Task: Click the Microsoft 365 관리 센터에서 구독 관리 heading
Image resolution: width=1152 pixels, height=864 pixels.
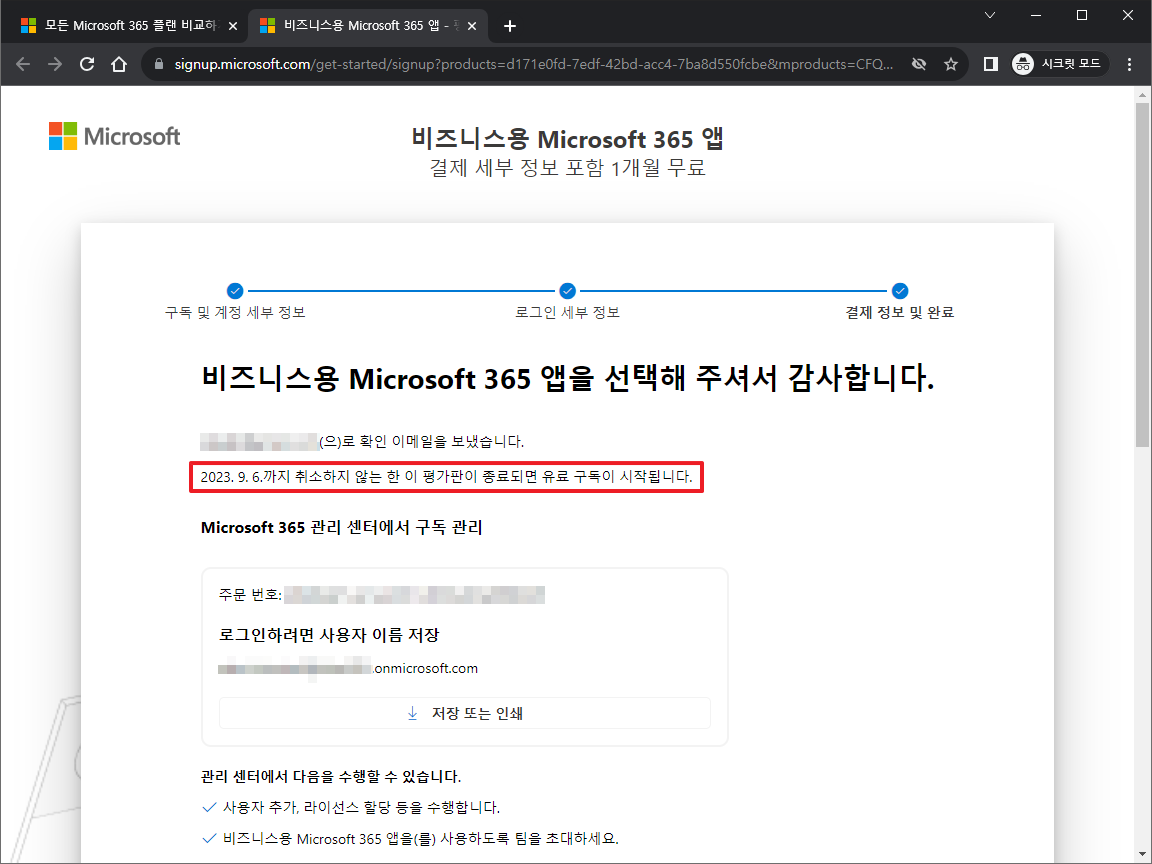Action: [342, 528]
